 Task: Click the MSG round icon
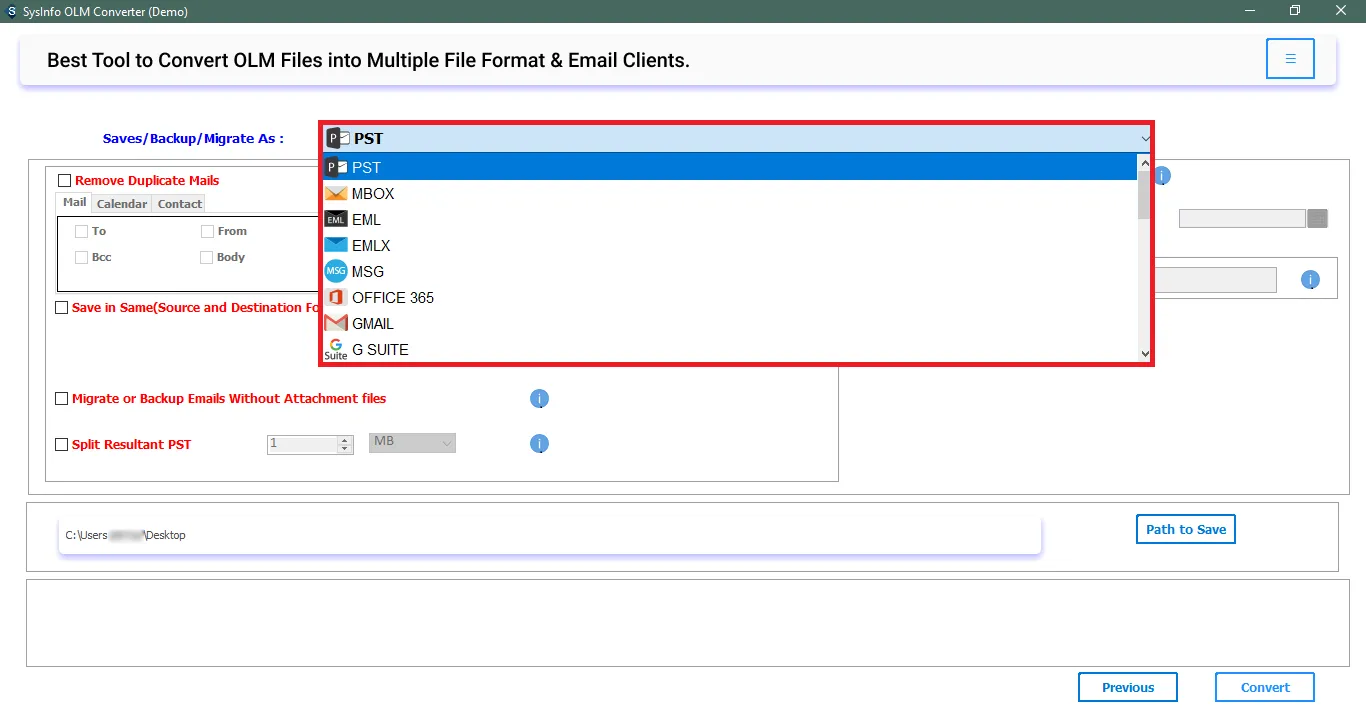coord(336,272)
